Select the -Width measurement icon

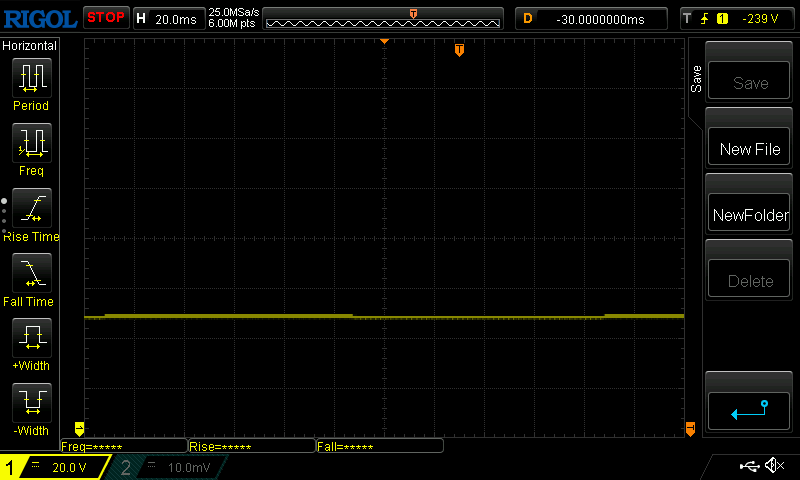coord(32,402)
